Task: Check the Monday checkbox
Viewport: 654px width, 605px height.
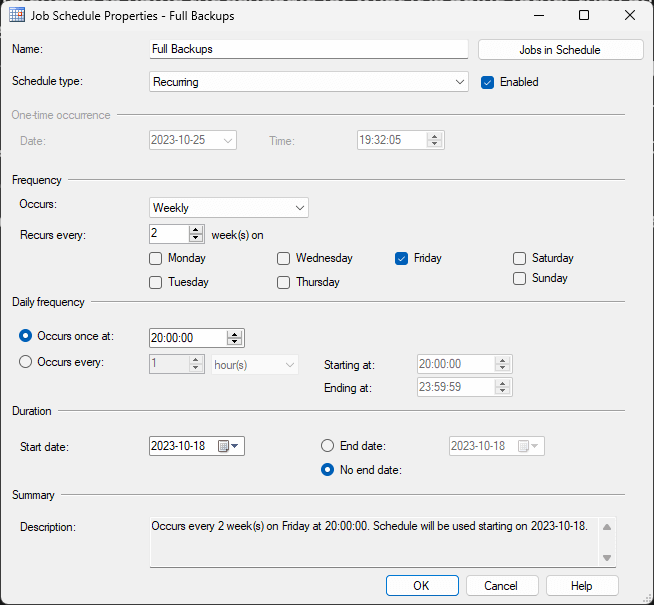Action: coord(155,258)
